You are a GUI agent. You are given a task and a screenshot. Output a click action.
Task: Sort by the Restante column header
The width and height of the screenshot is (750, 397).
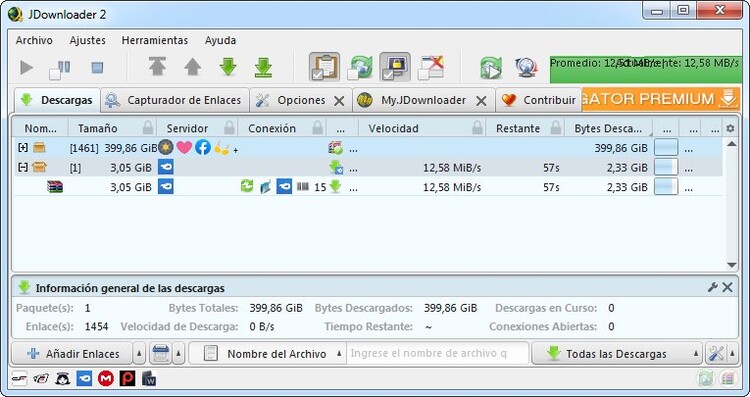(518, 128)
